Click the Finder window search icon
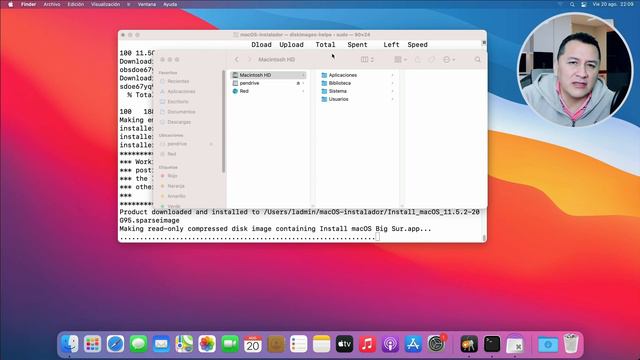 [x=478, y=60]
